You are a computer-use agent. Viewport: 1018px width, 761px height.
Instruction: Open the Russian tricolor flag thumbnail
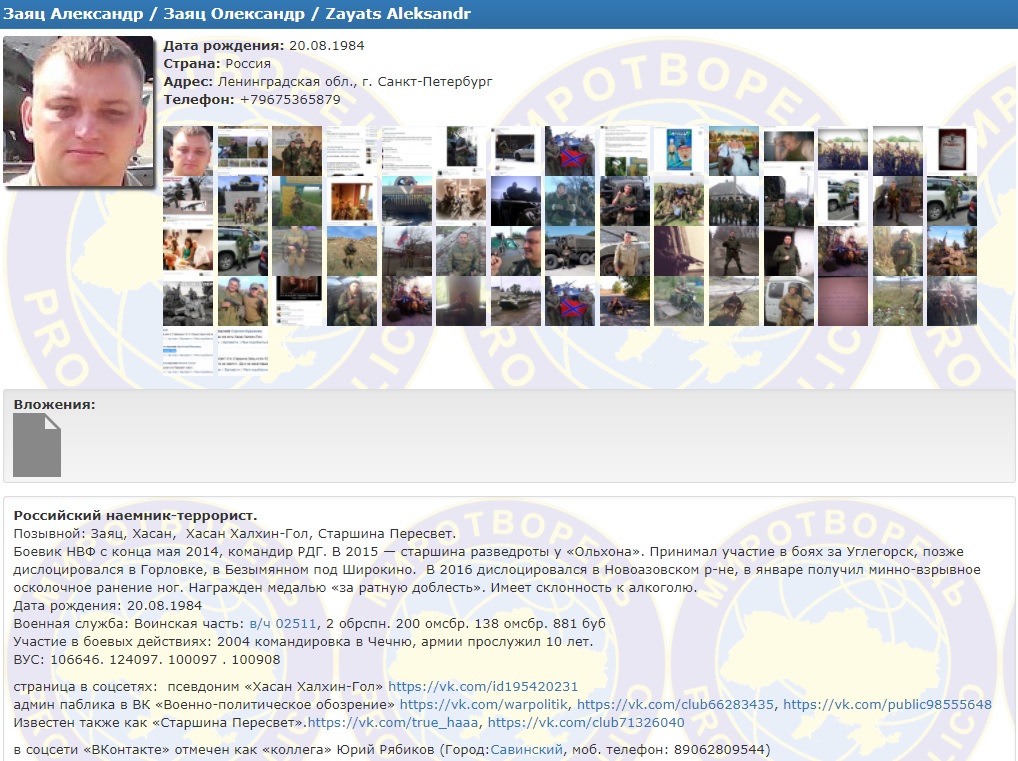pos(406,251)
